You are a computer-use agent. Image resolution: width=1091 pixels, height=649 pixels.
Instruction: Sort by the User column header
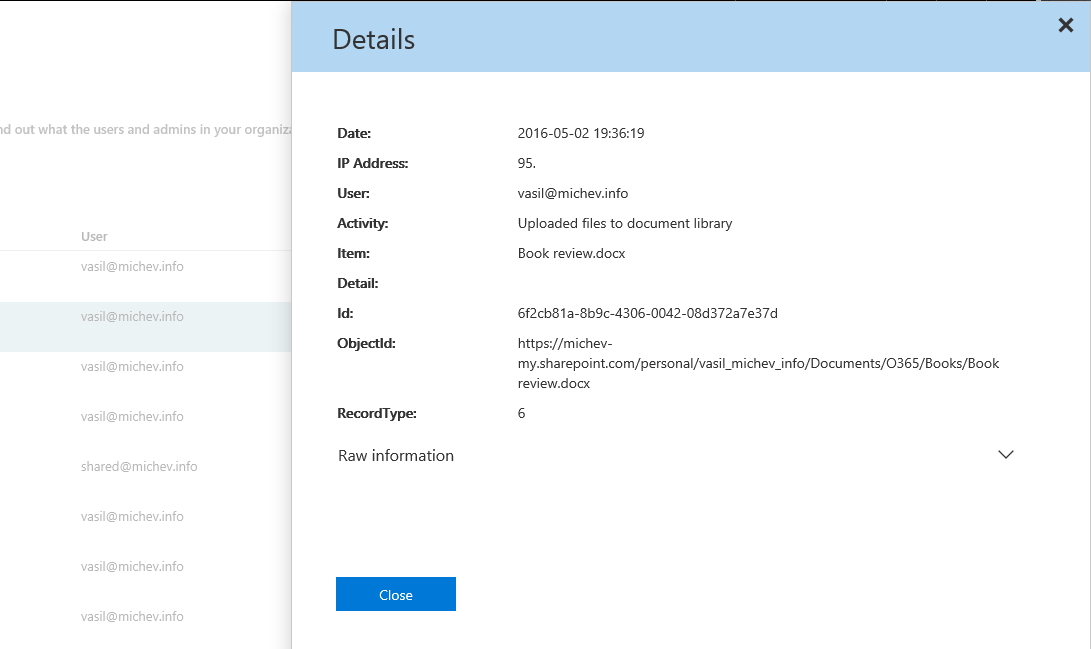tap(94, 236)
